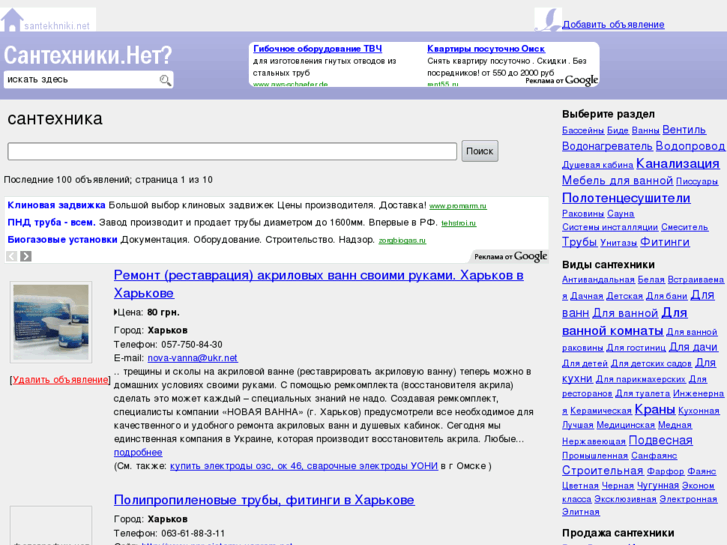The height and width of the screenshot is (545, 727).
Task: Open listing Ремонт акриловых ванн title
Action: coord(319,284)
